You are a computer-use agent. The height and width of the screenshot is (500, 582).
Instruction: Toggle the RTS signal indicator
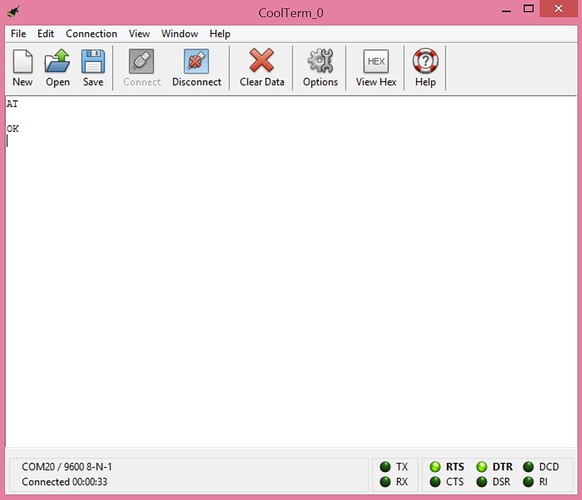(x=435, y=467)
